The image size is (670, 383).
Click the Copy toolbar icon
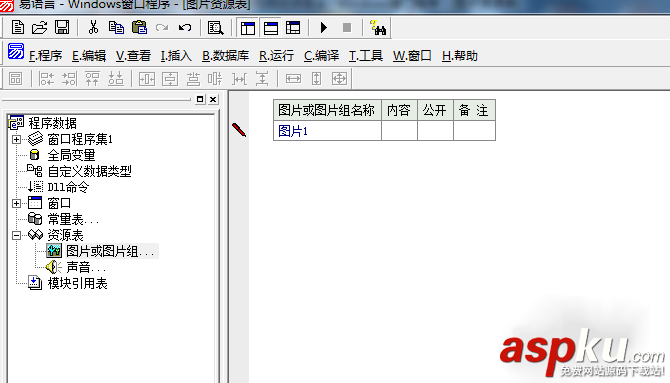click(x=116, y=28)
